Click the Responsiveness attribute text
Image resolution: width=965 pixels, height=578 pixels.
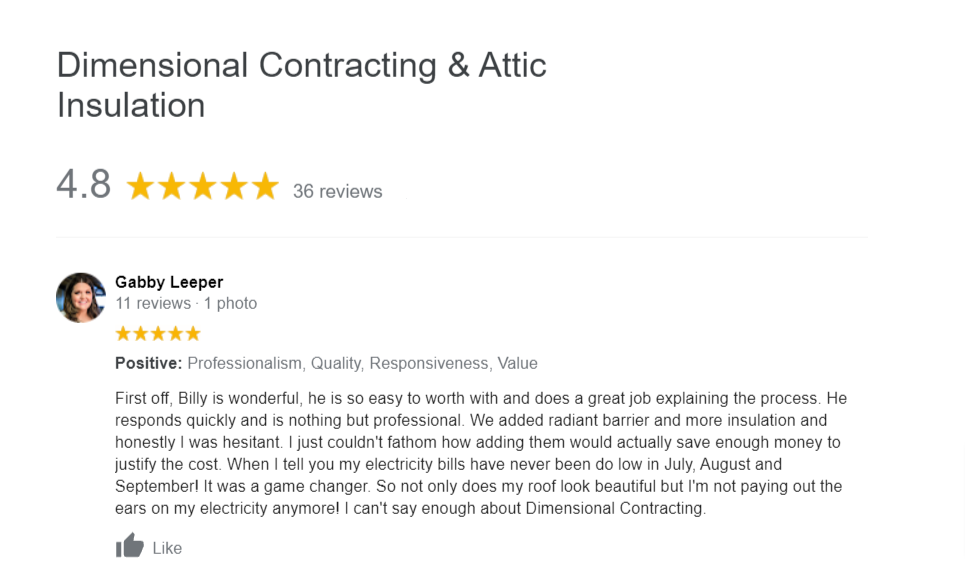point(430,363)
